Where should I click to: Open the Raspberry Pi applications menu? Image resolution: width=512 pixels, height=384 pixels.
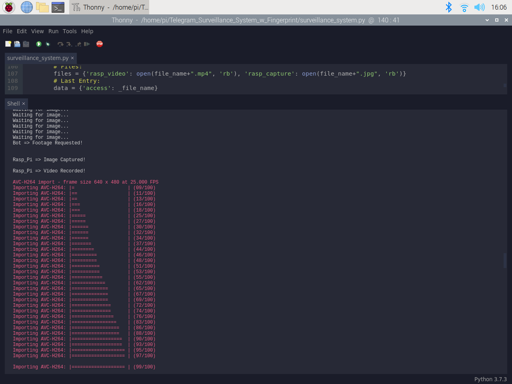point(9,7)
